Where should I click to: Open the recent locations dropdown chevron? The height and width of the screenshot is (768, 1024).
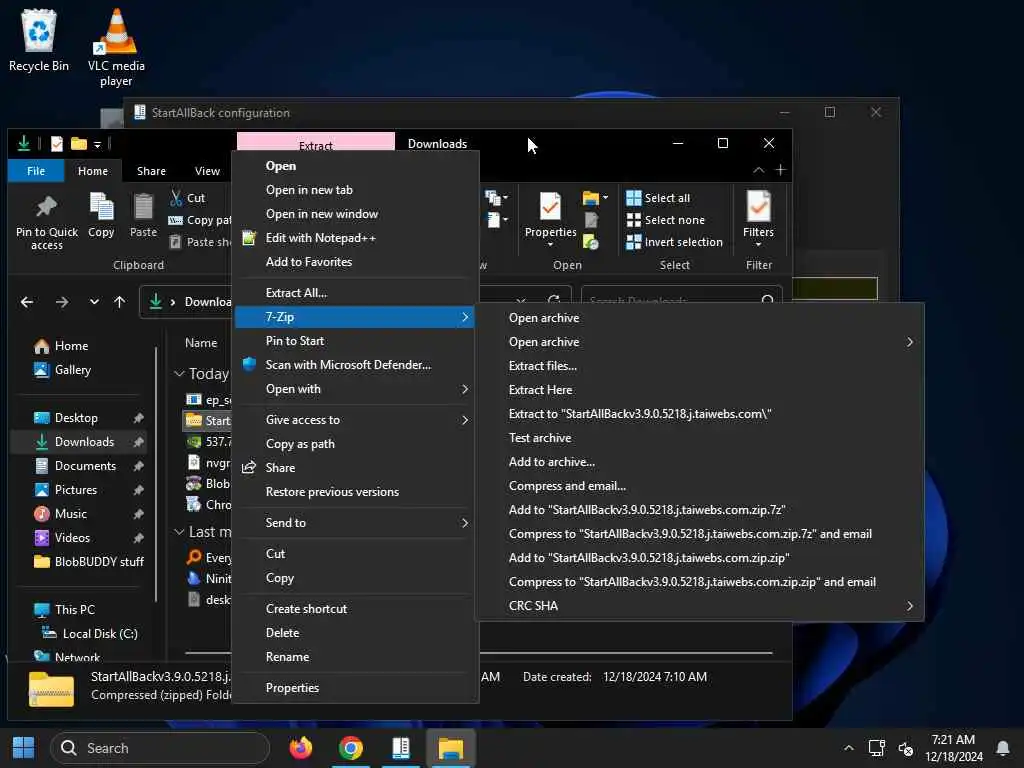pos(94,302)
